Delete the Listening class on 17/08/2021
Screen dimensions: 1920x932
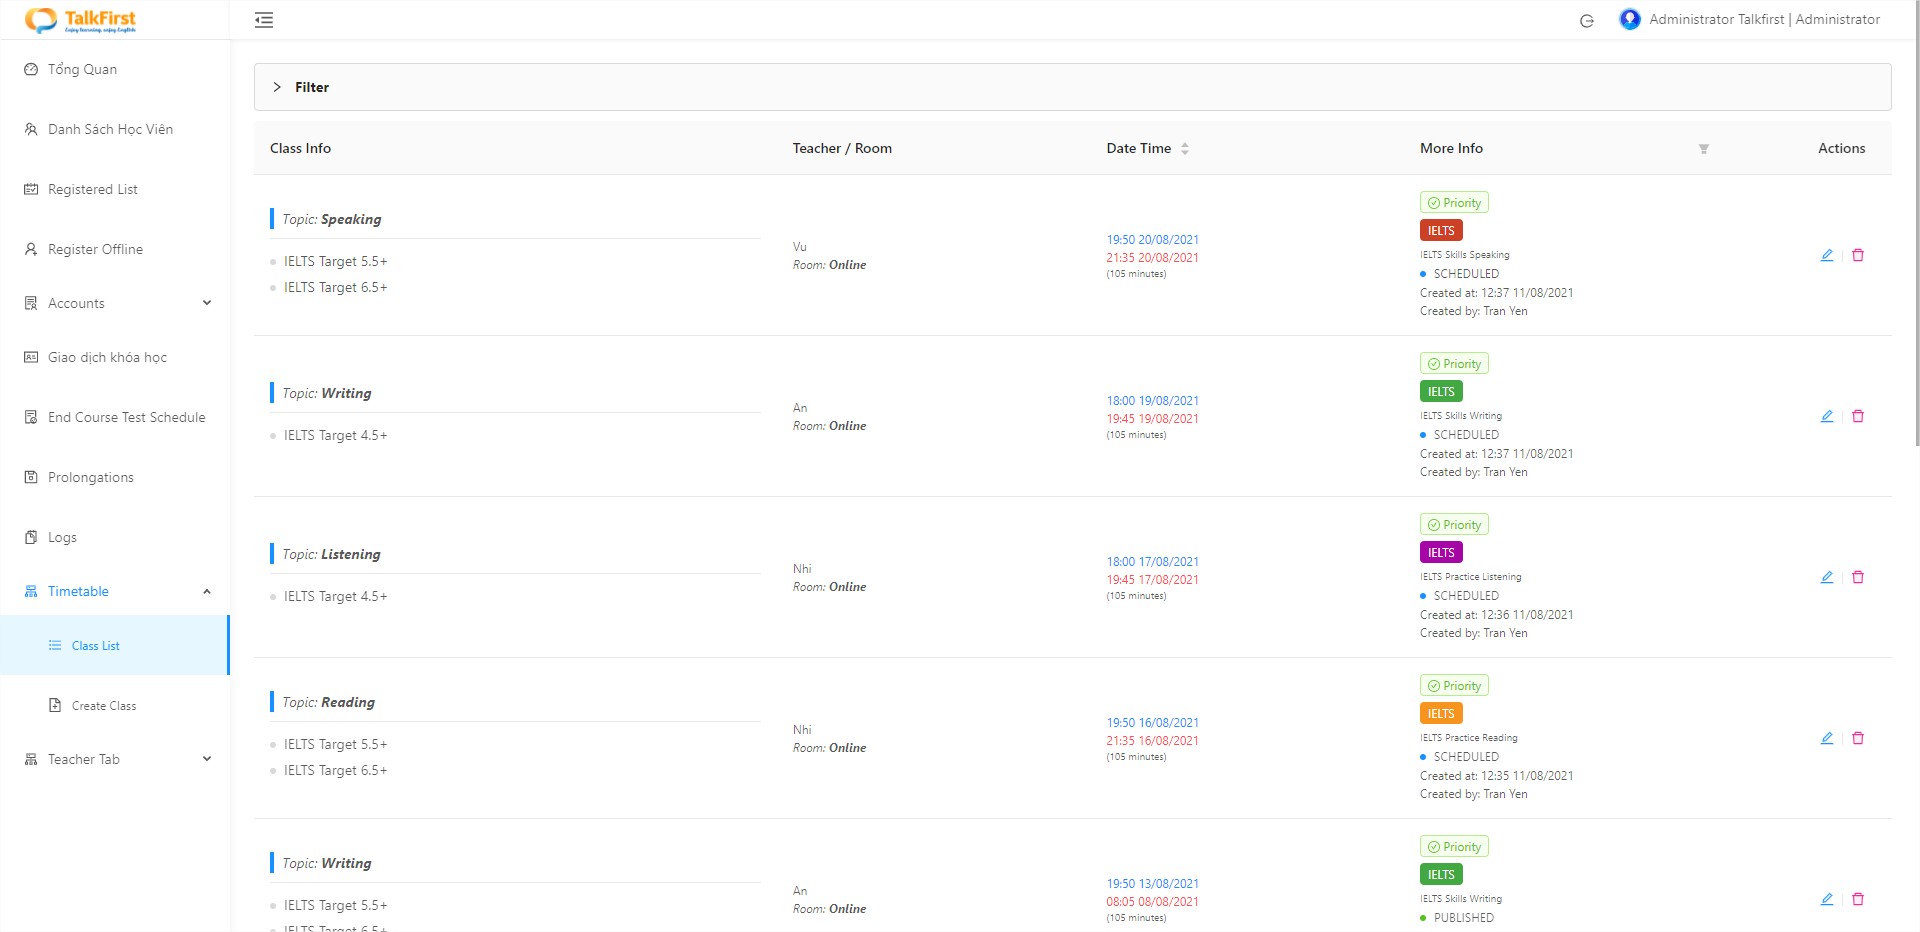(x=1858, y=577)
